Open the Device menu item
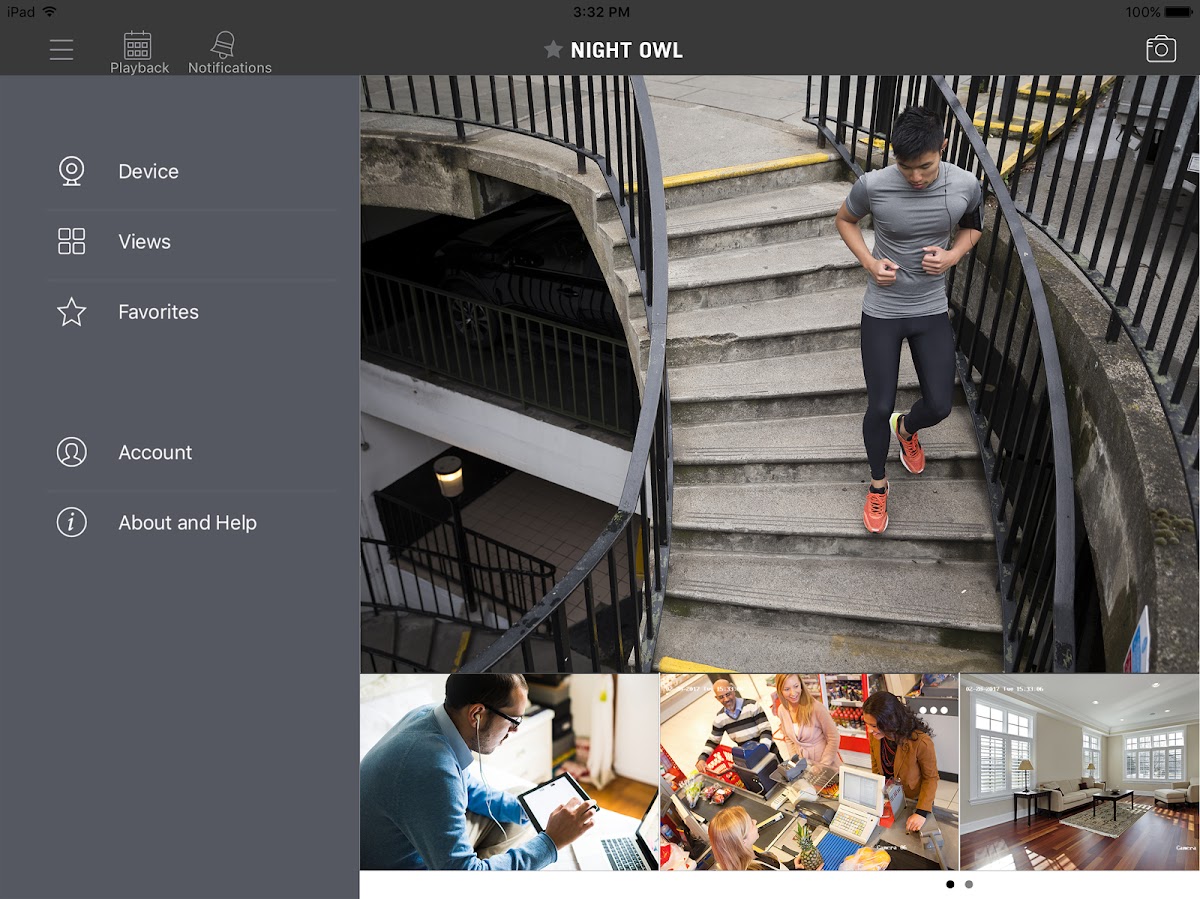Viewport: 1200px width, 899px height. coord(148,171)
